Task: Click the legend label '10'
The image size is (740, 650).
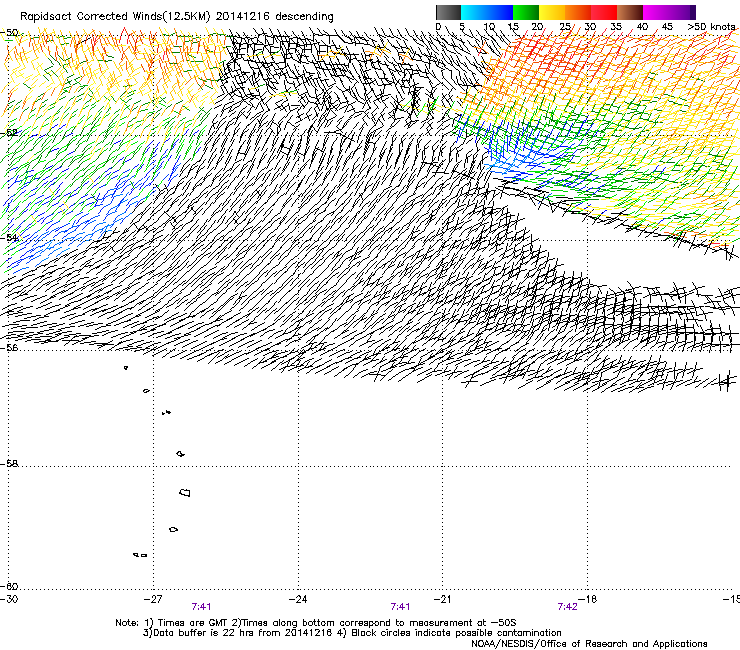Action: (x=489, y=27)
